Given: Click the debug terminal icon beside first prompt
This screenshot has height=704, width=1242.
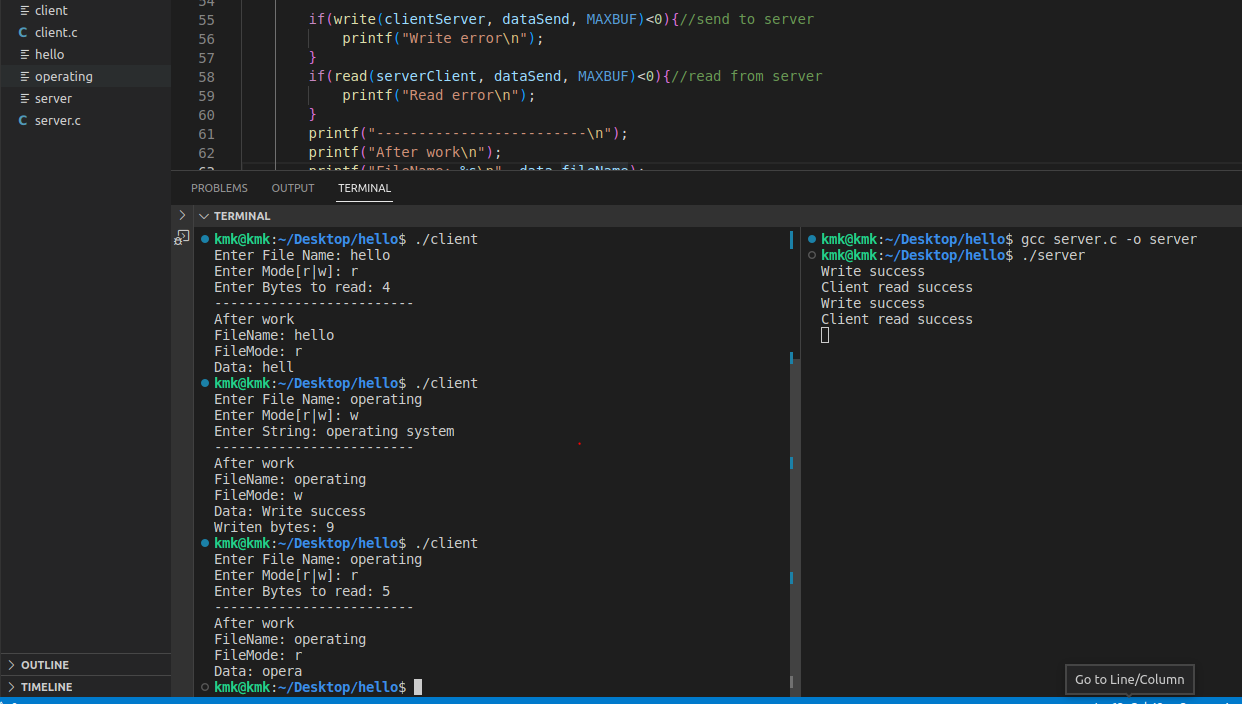Looking at the screenshot, I should (x=181, y=238).
